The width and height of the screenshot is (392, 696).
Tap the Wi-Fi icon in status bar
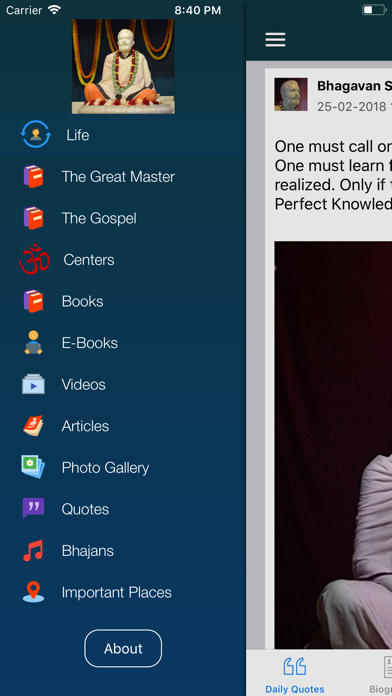(x=54, y=10)
